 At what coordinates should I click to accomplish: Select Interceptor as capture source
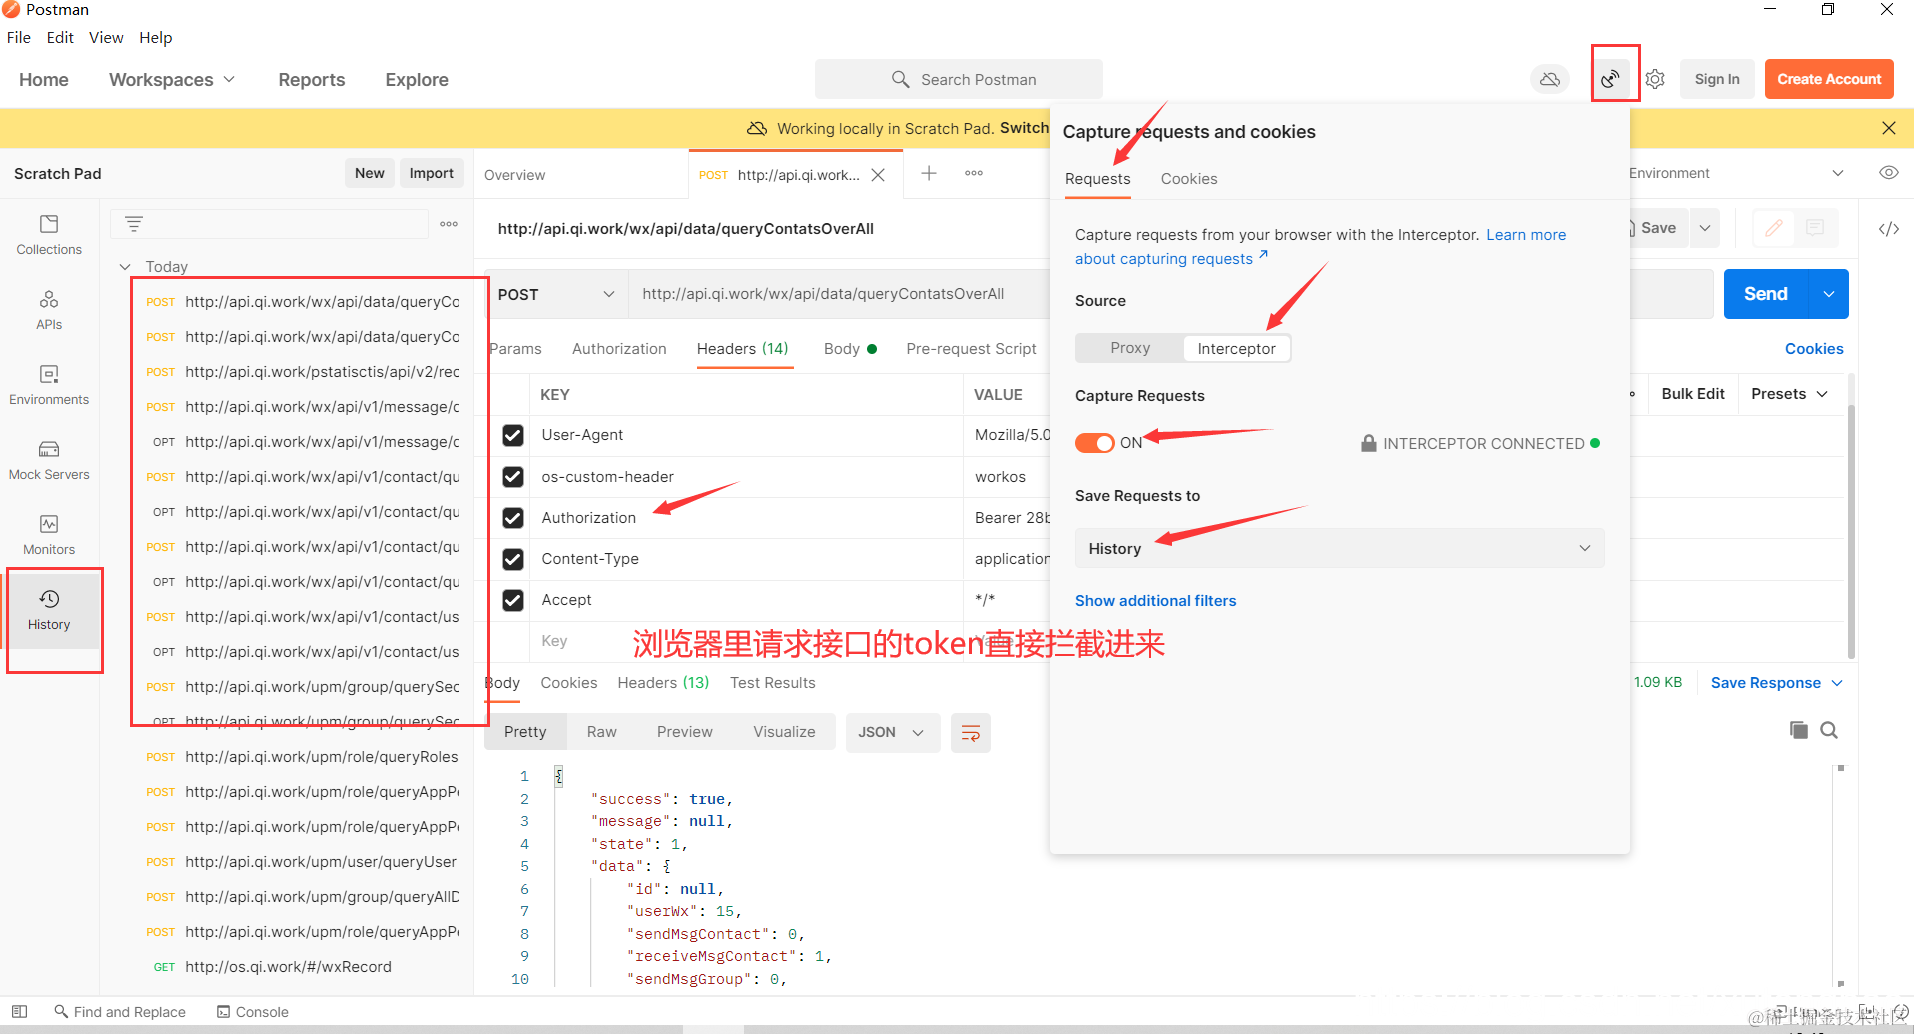[x=1236, y=348]
